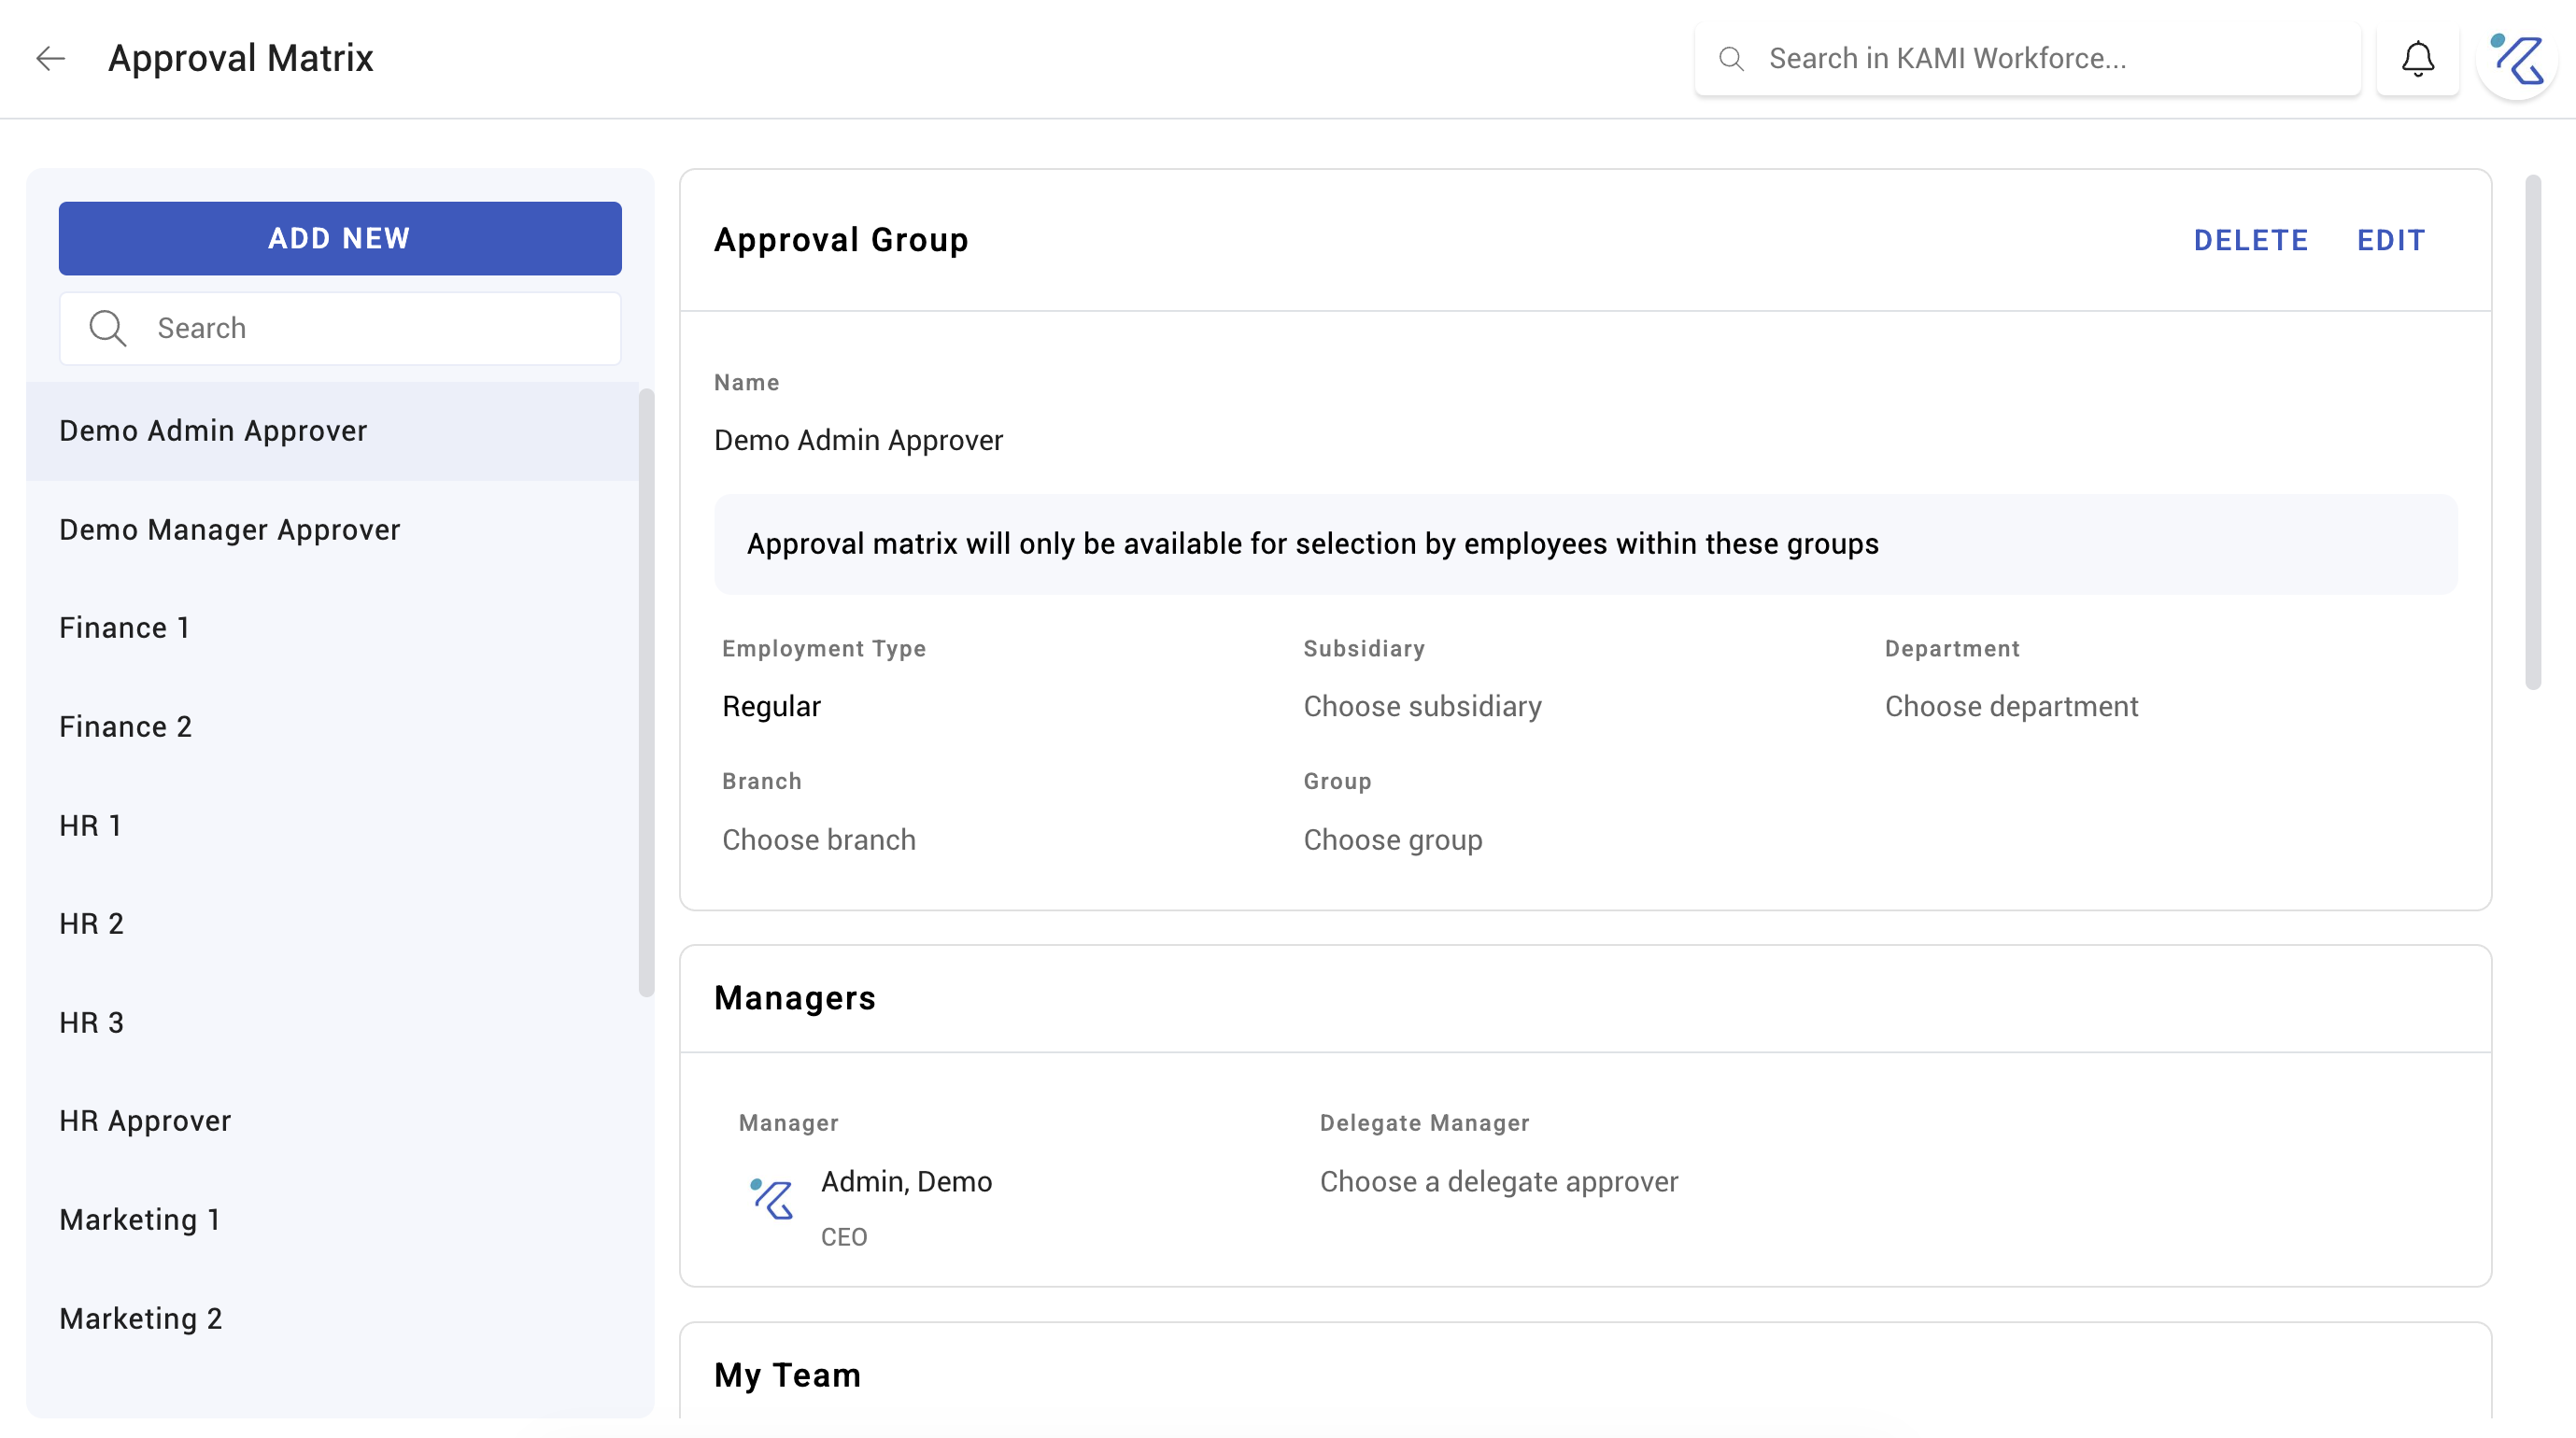Open notifications bell
This screenshot has width=2576, height=1438.
tap(2417, 59)
